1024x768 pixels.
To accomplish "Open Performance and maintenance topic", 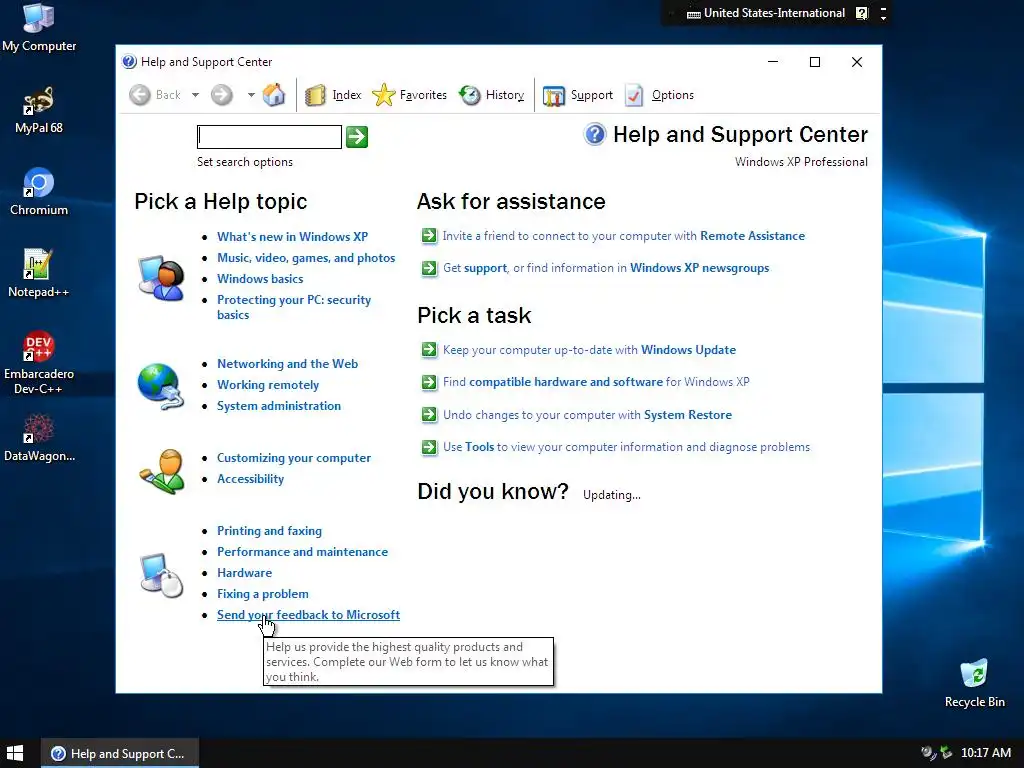I will point(302,552).
